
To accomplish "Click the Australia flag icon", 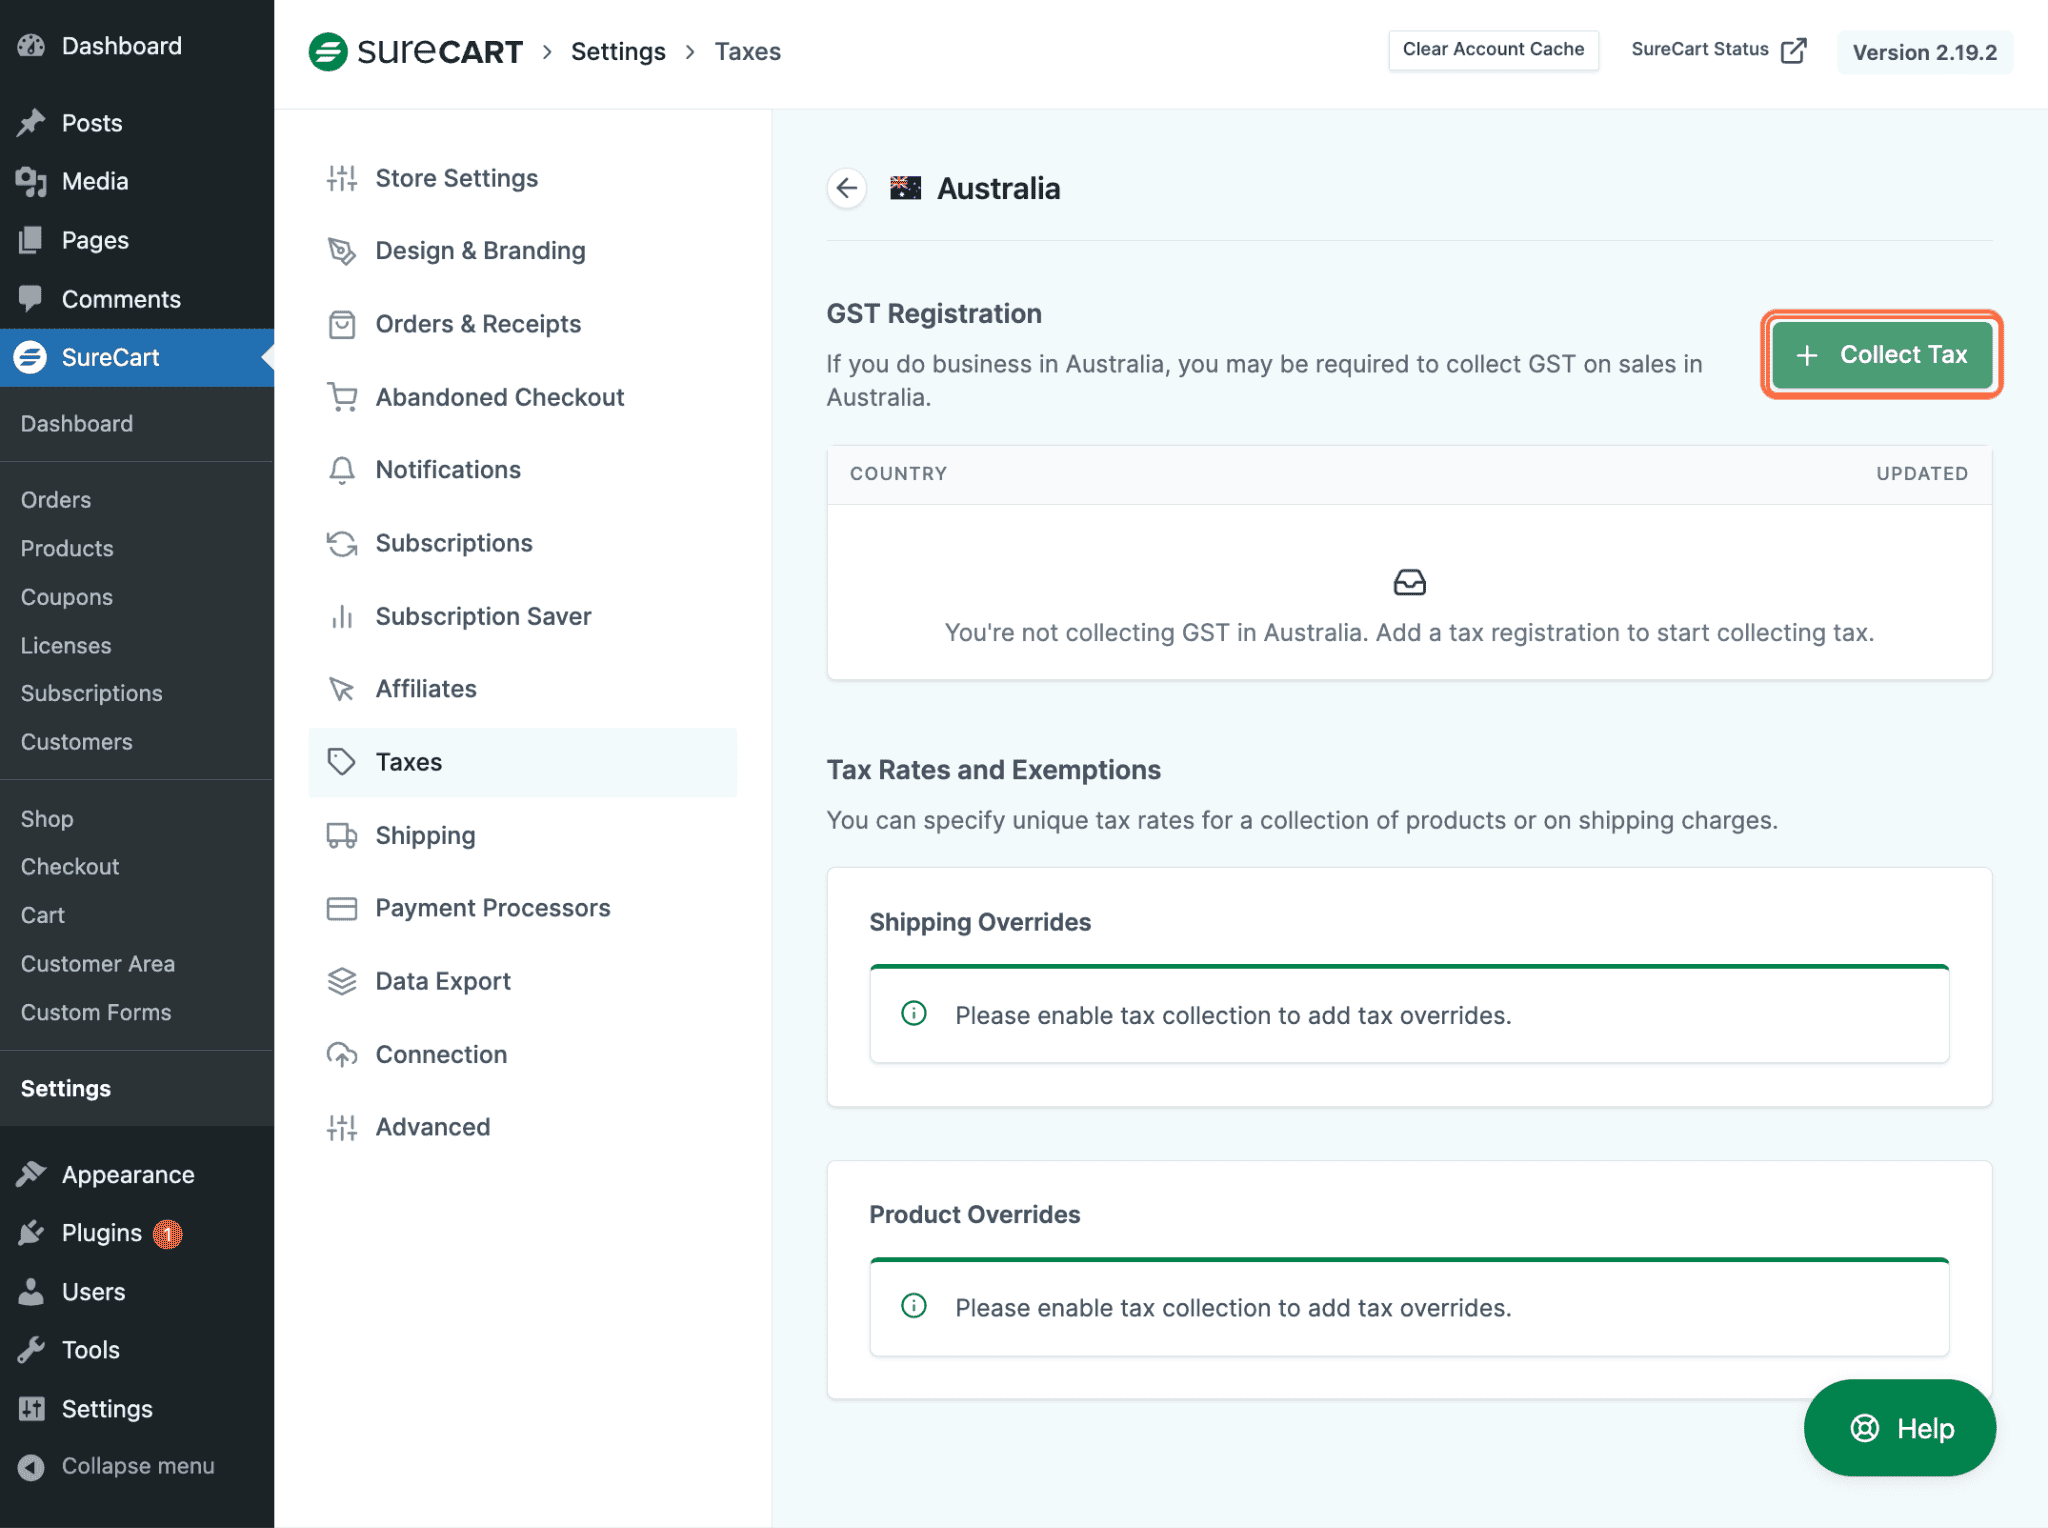I will click(905, 188).
